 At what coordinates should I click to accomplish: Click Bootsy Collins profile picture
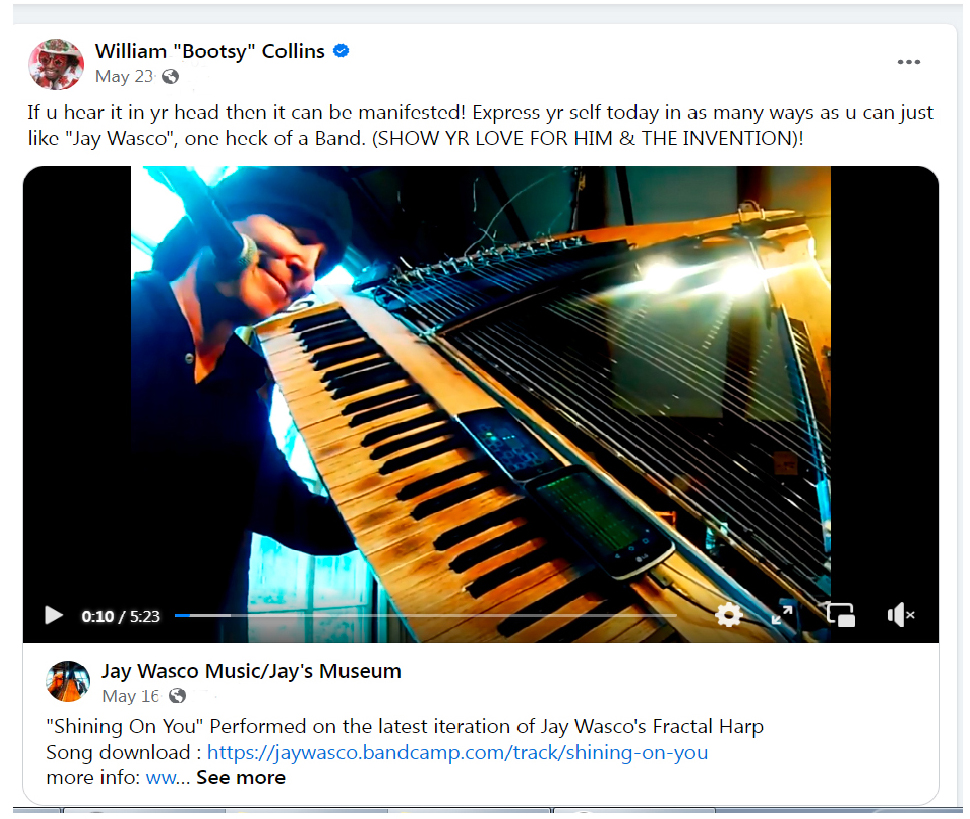coord(56,64)
